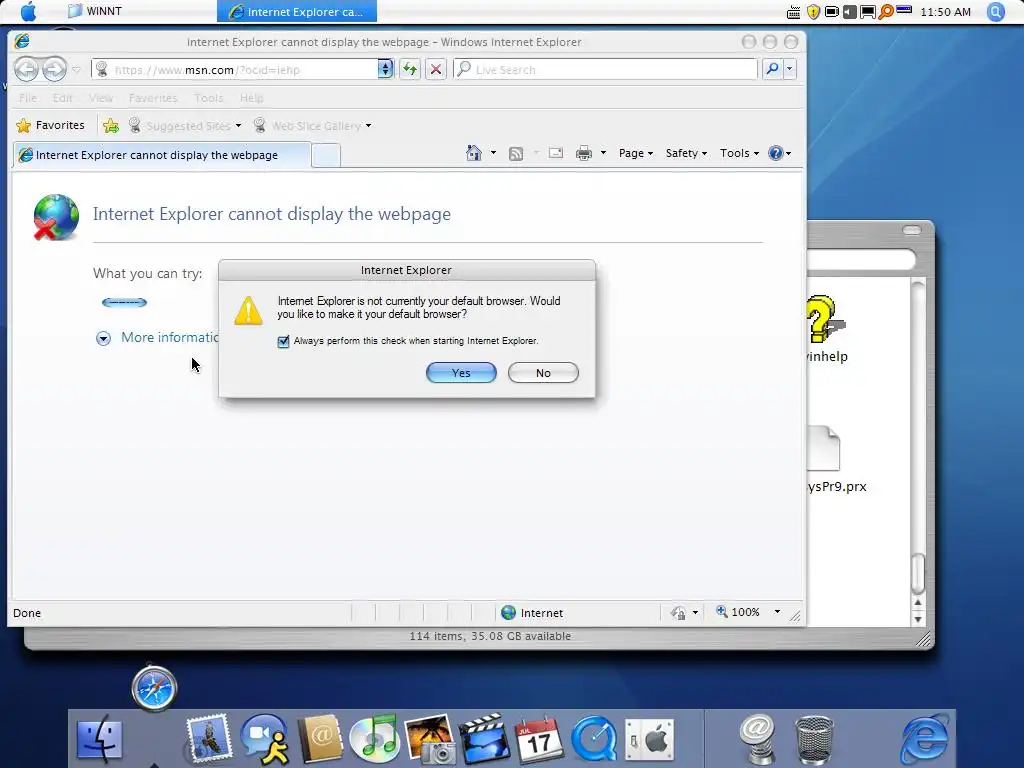1024x768 pixels.
Task: Open the File menu
Action: (28, 98)
